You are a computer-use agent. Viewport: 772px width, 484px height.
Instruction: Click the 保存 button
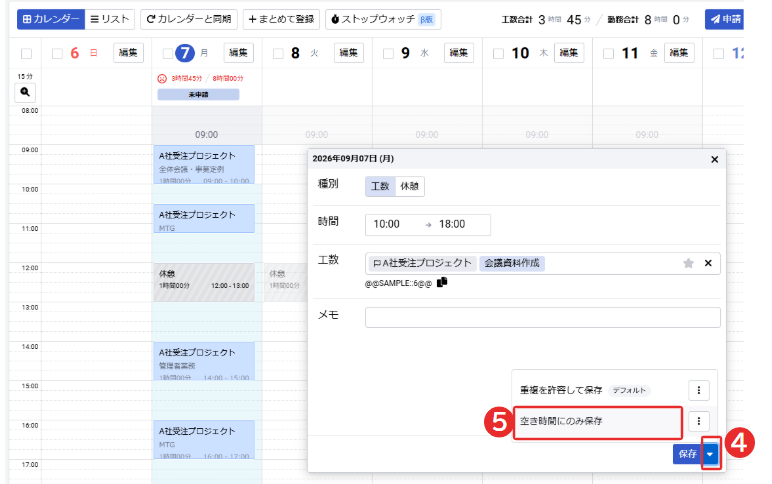(688, 454)
